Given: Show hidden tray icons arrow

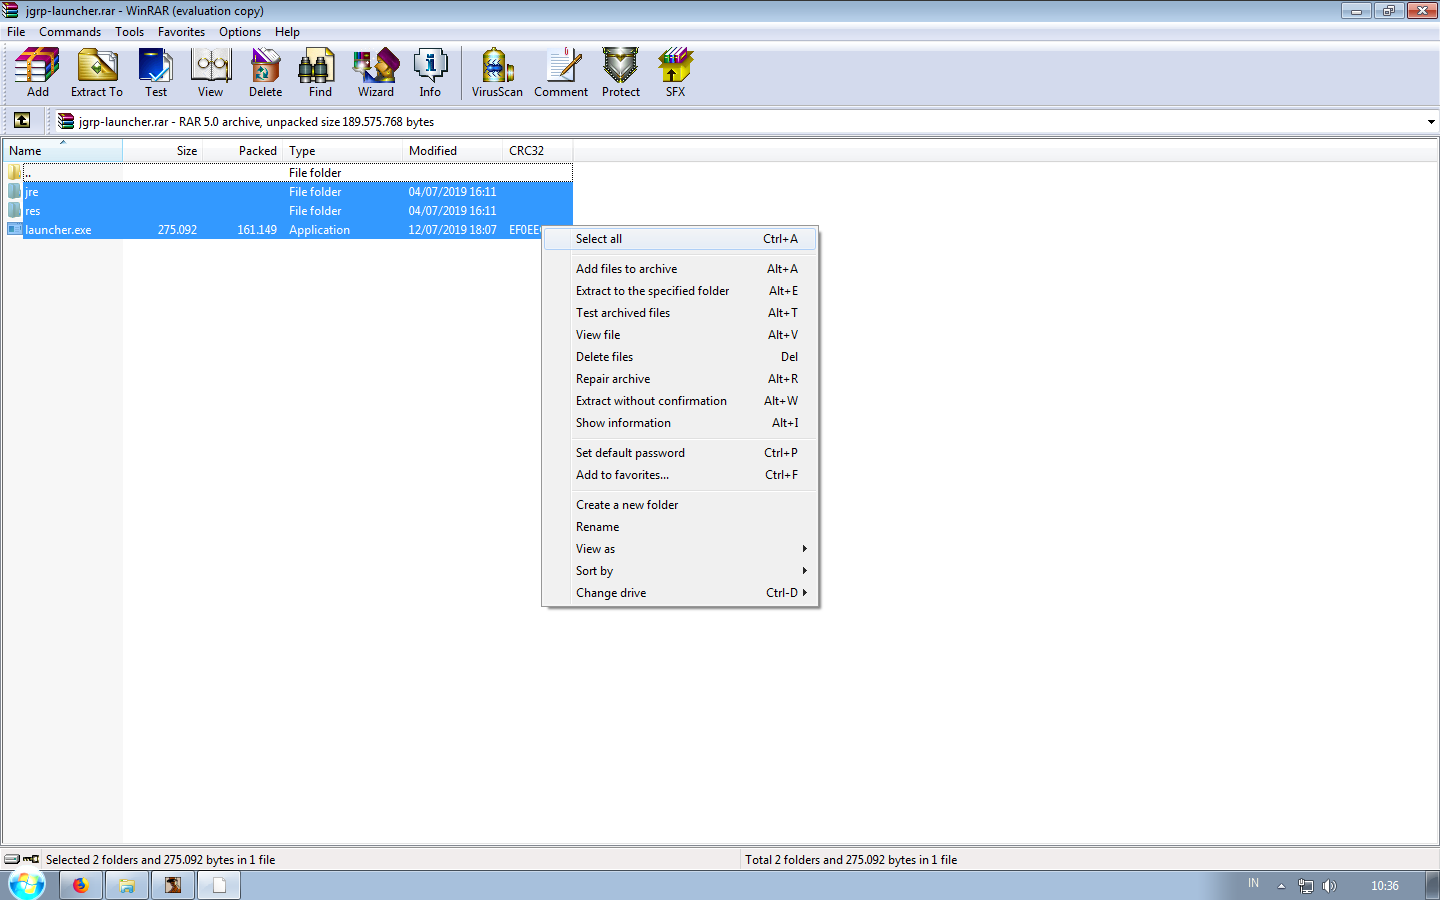Looking at the screenshot, I should click(x=1281, y=885).
